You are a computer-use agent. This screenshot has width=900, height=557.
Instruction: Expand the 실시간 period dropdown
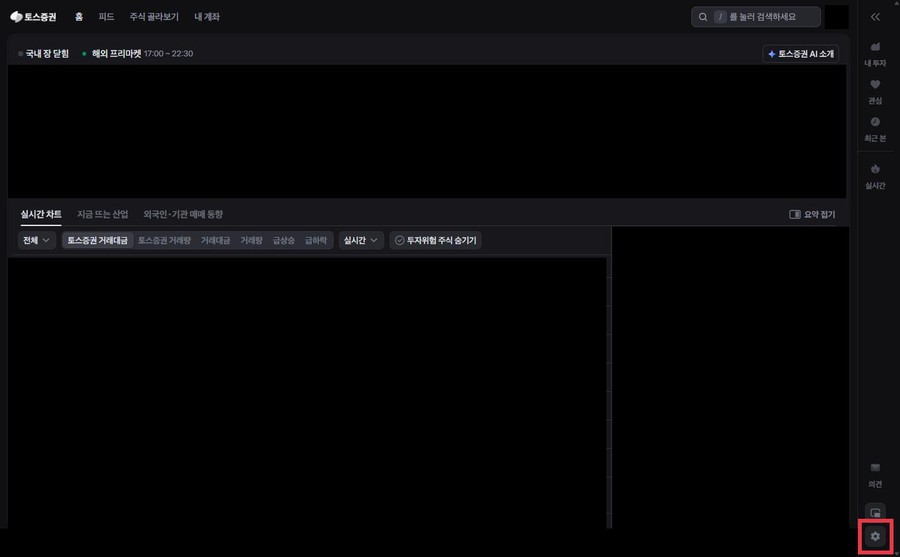coord(360,240)
